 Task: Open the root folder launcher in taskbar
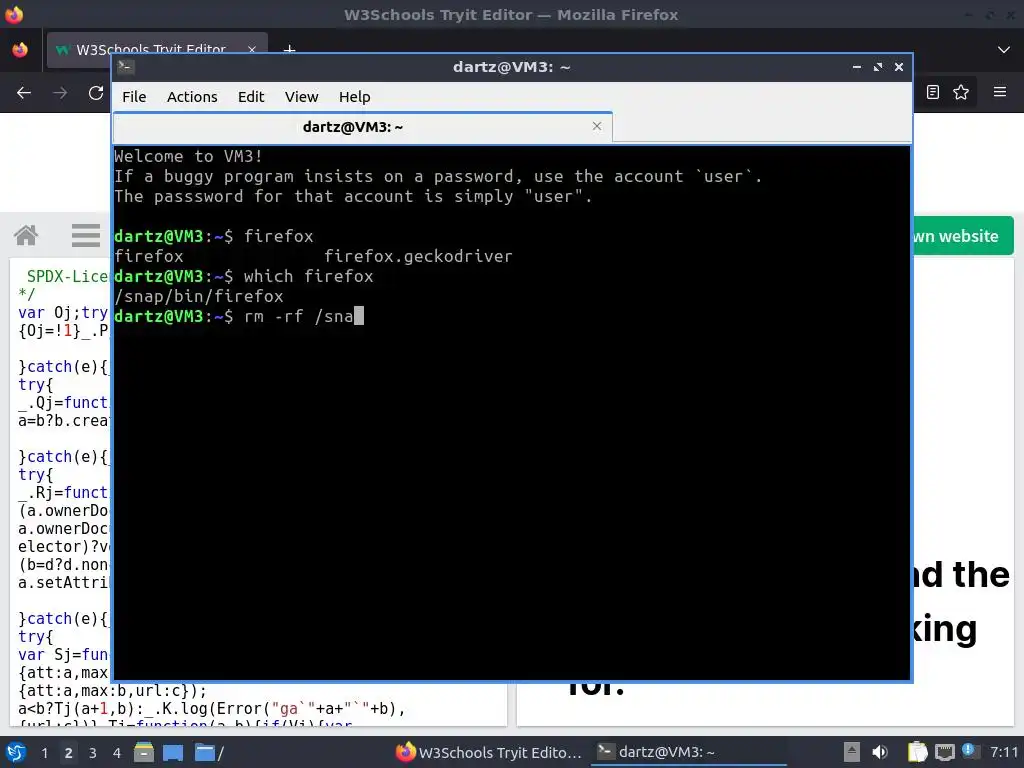point(209,752)
